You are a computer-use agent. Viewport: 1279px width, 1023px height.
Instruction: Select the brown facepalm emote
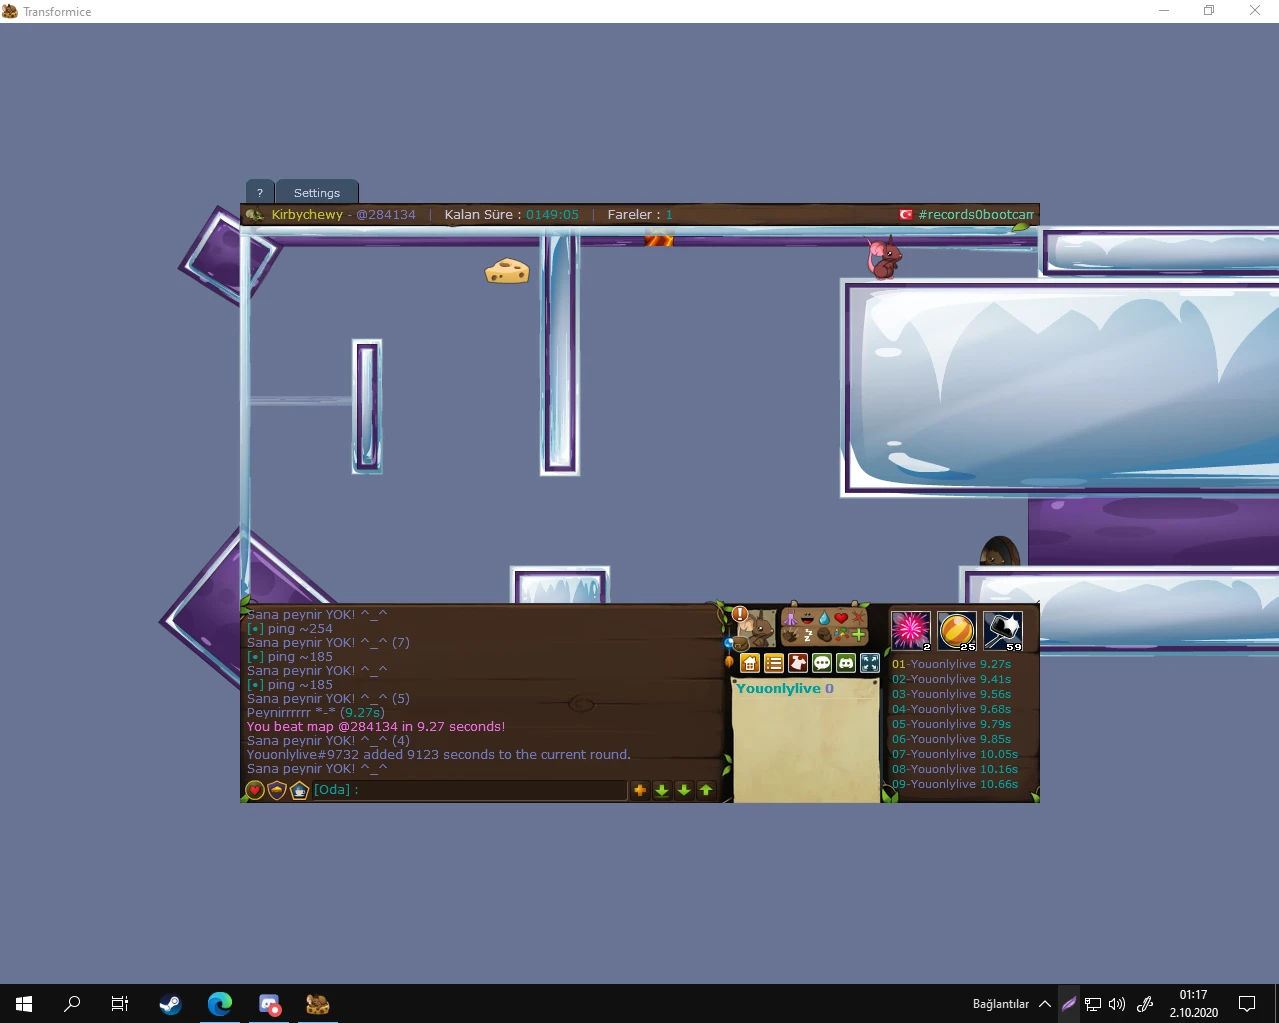(x=824, y=636)
